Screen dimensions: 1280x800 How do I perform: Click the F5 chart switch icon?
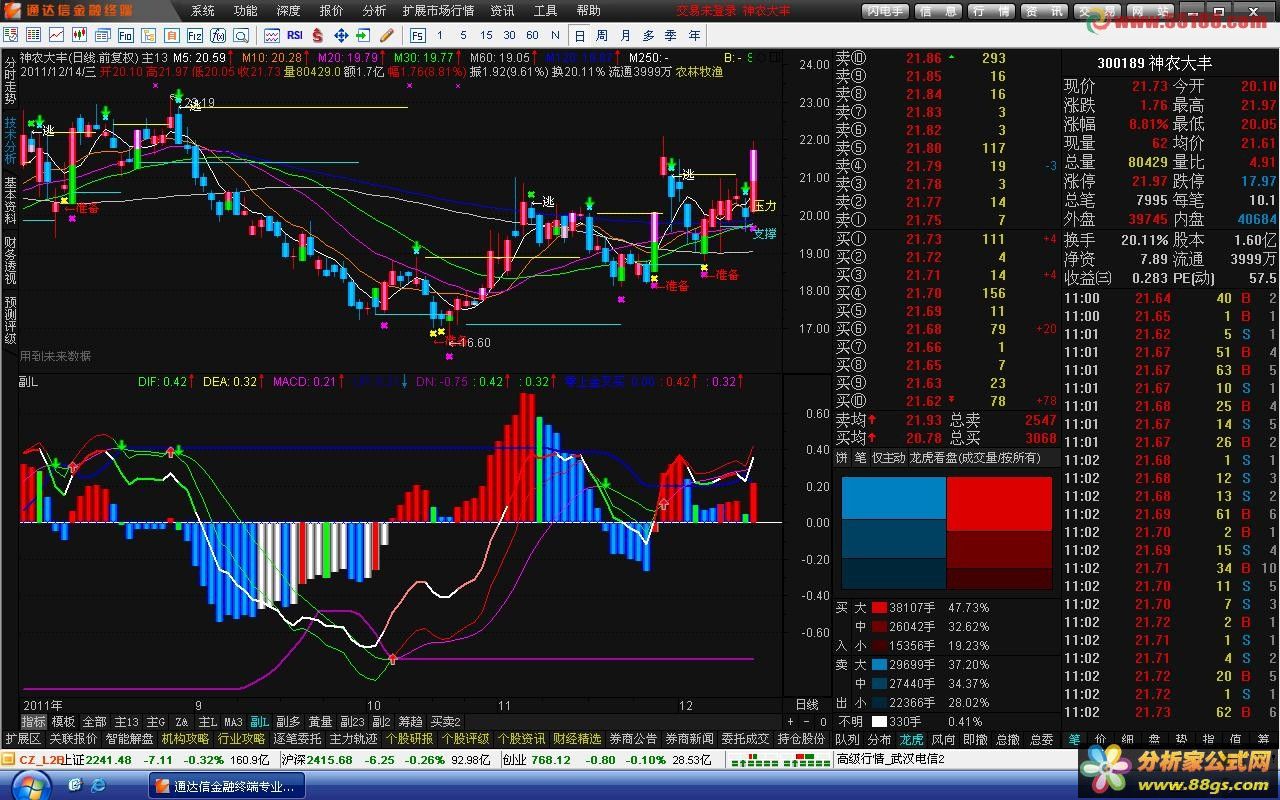point(418,35)
